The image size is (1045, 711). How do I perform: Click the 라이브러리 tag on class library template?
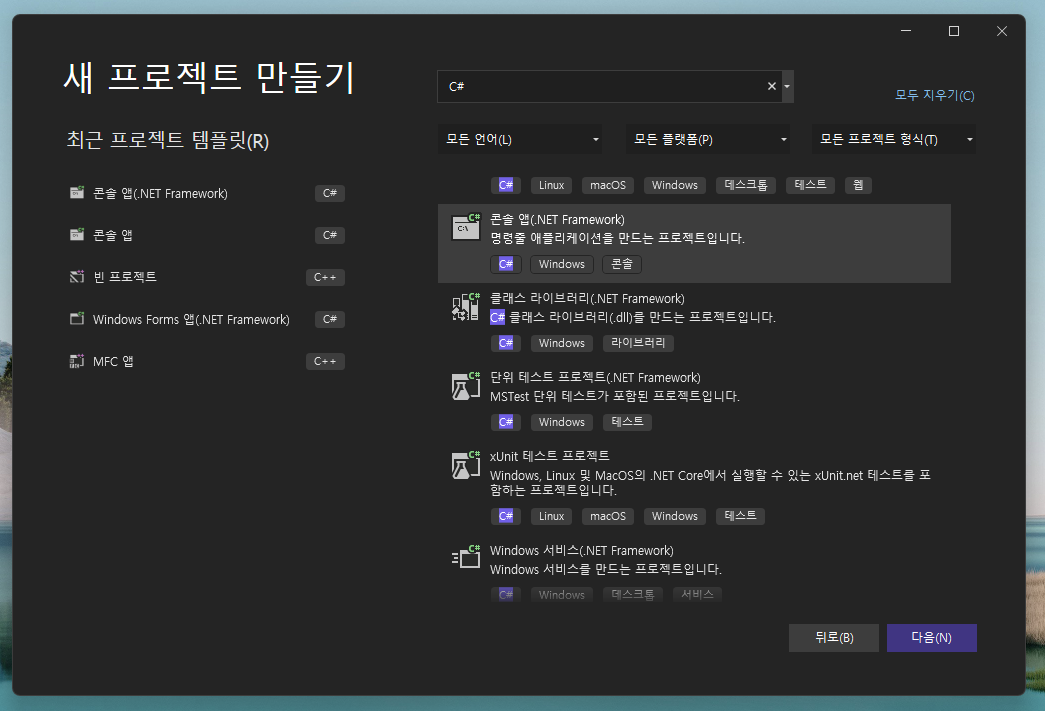click(x=638, y=343)
